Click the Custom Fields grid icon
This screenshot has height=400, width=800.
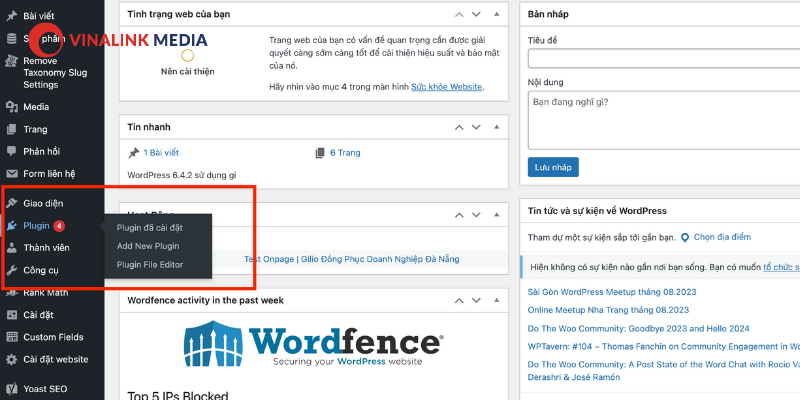coord(11,337)
